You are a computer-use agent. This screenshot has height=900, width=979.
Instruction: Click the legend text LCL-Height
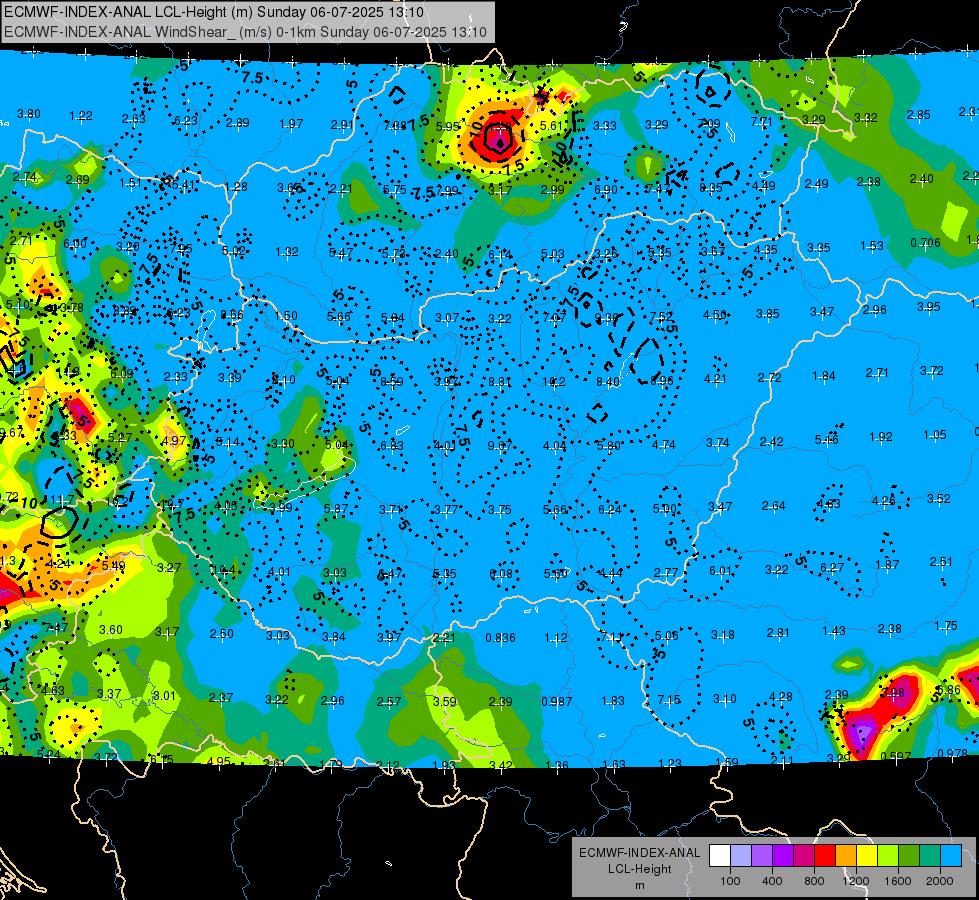click(x=639, y=869)
